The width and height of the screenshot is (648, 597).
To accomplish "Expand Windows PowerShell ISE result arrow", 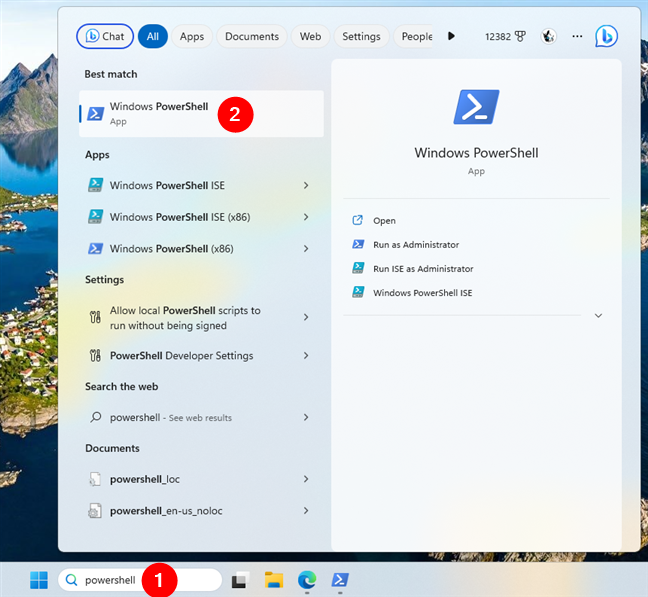I will pos(306,185).
